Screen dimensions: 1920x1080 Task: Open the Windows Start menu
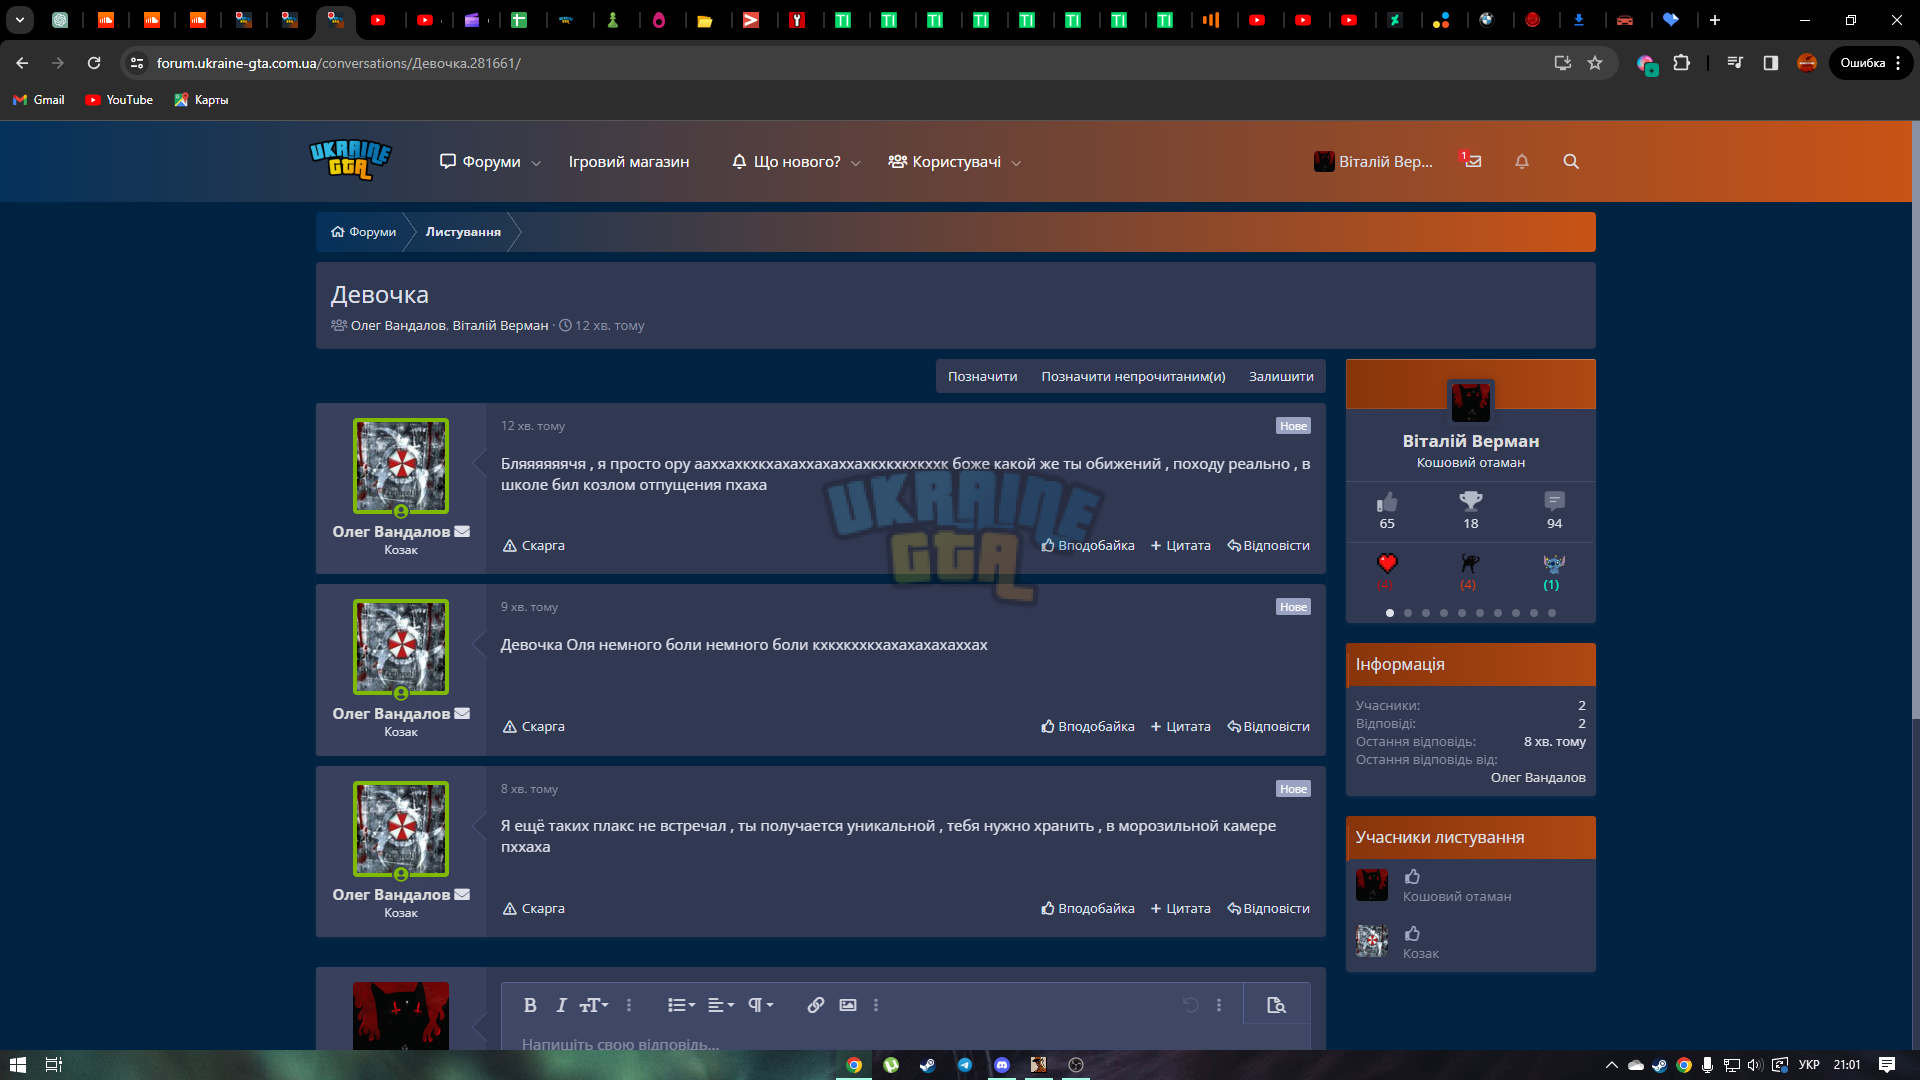tap(17, 1065)
